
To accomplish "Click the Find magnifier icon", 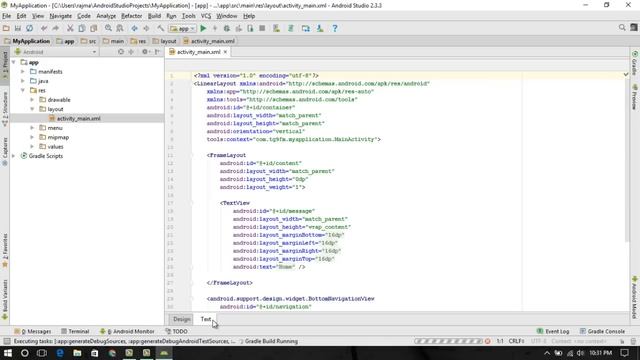I will click(x=108, y=28).
